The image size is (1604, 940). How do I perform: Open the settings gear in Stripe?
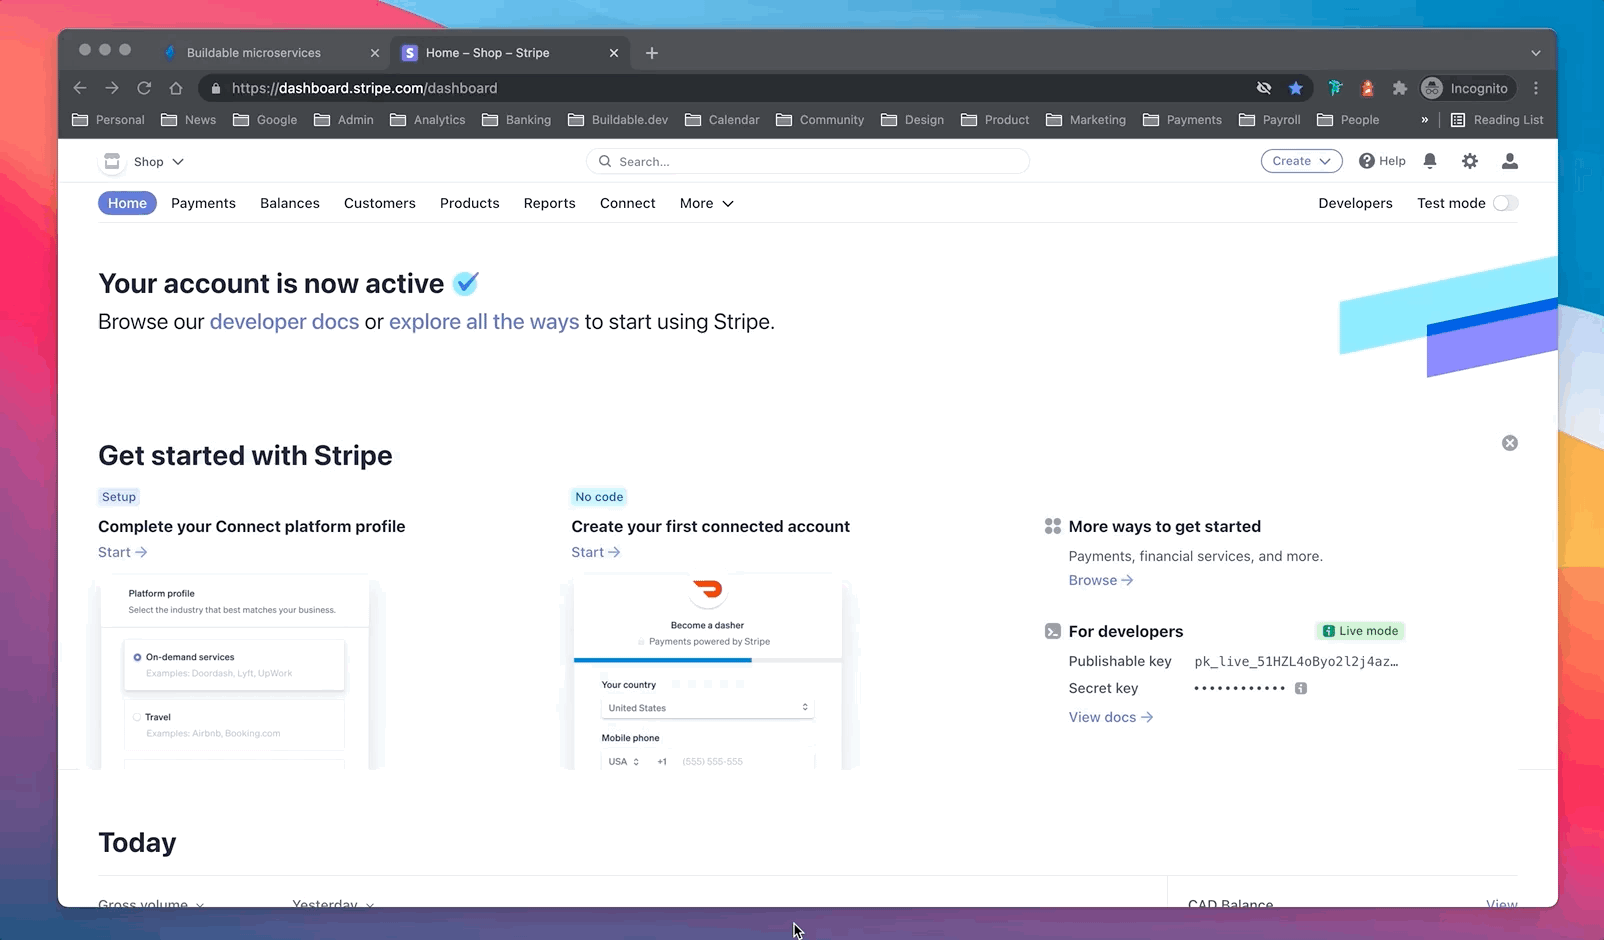(x=1470, y=161)
